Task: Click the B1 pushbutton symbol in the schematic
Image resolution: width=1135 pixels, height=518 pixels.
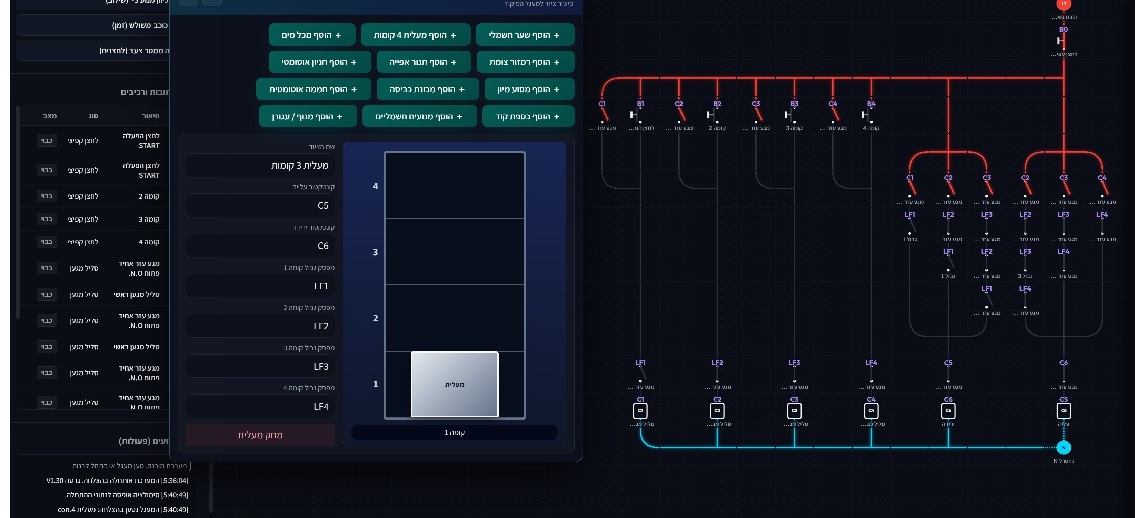Action: pos(636,114)
